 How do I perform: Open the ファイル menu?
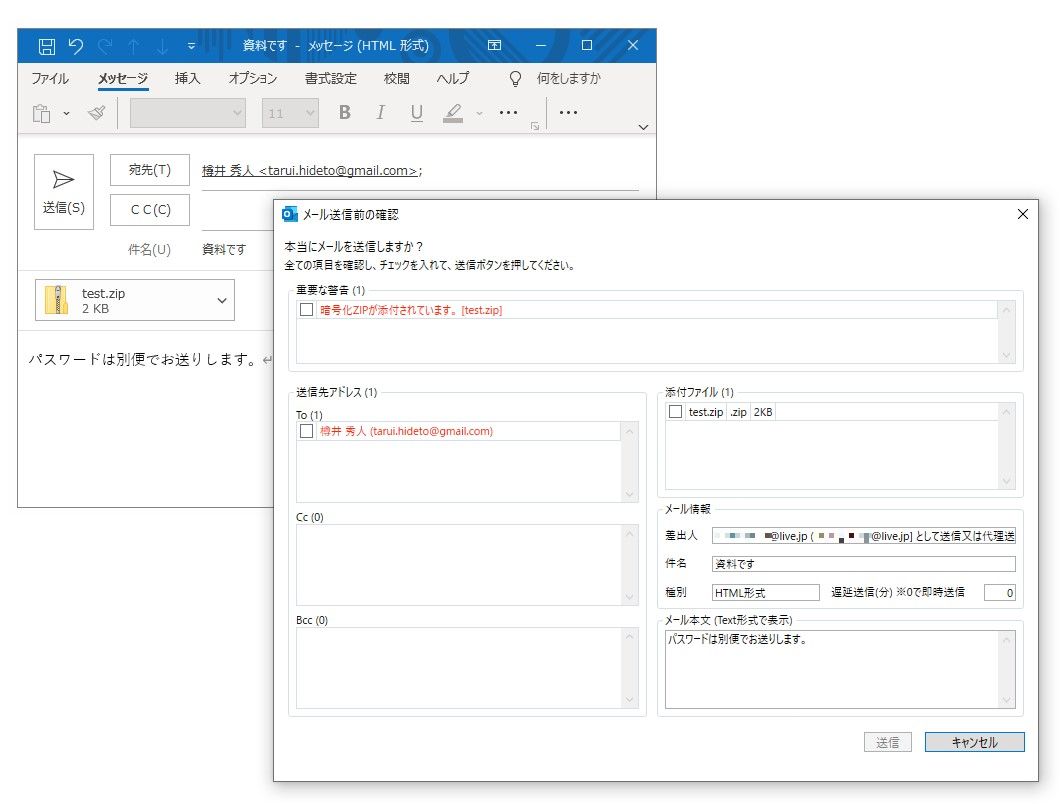[50, 79]
